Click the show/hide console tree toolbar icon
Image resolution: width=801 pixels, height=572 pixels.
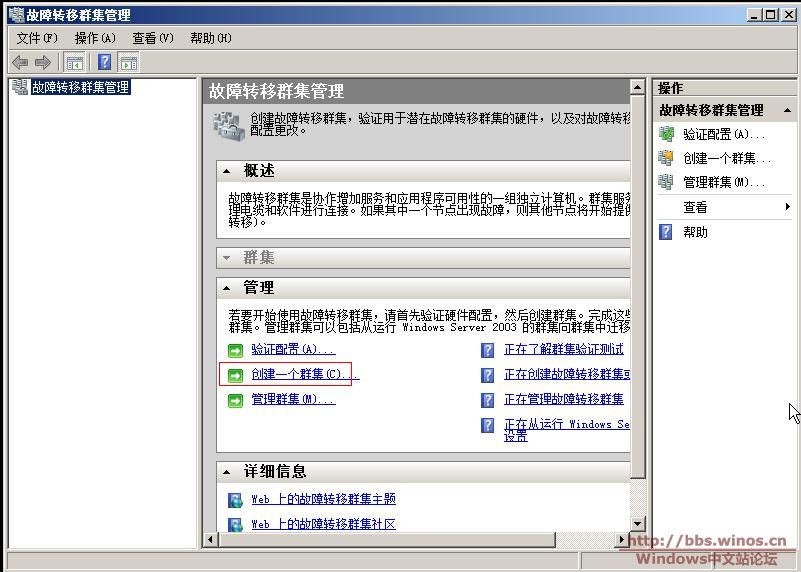pyautogui.click(x=75, y=62)
